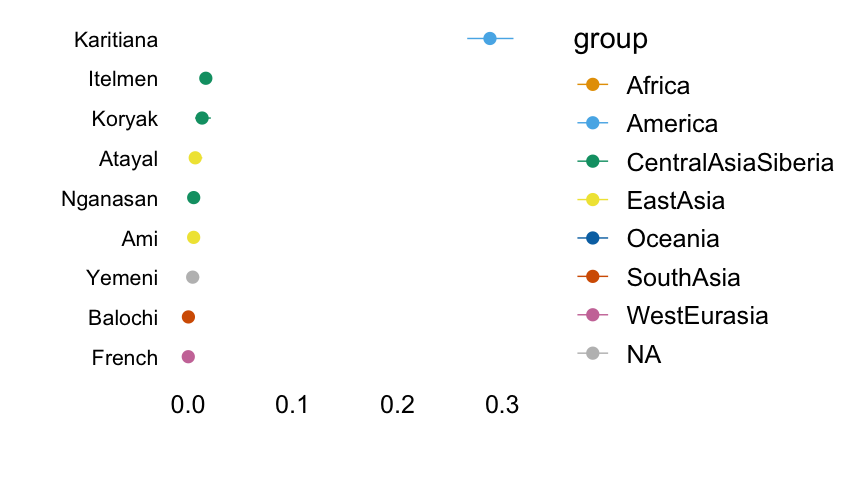Click the 0.3 x-axis tick label
The height and width of the screenshot is (480, 864).
[501, 406]
